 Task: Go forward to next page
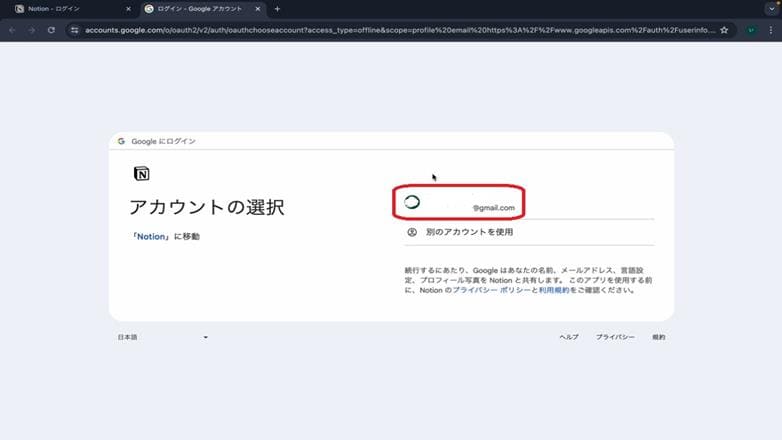coord(31,30)
